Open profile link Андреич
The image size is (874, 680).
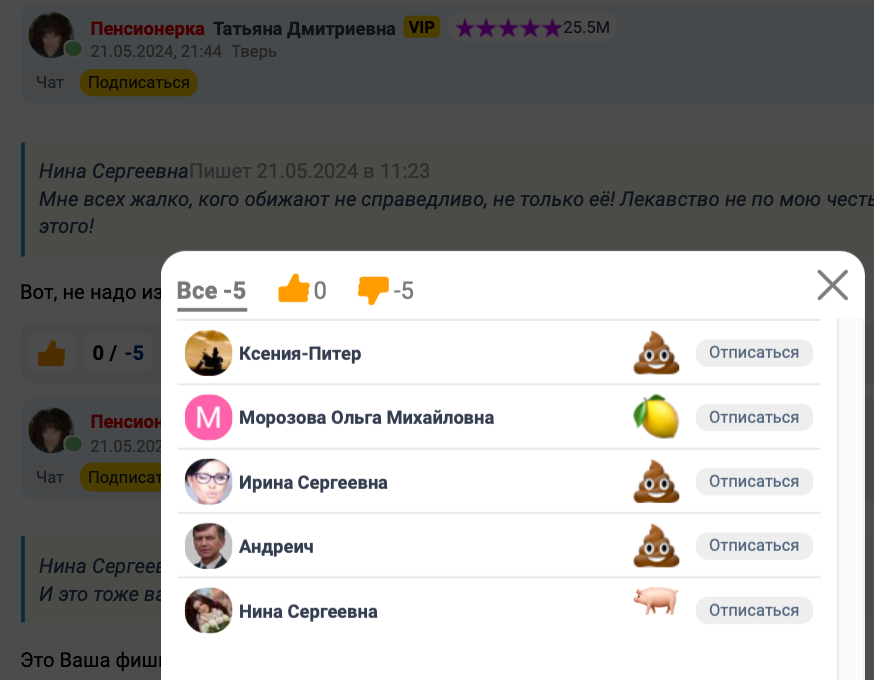point(276,547)
